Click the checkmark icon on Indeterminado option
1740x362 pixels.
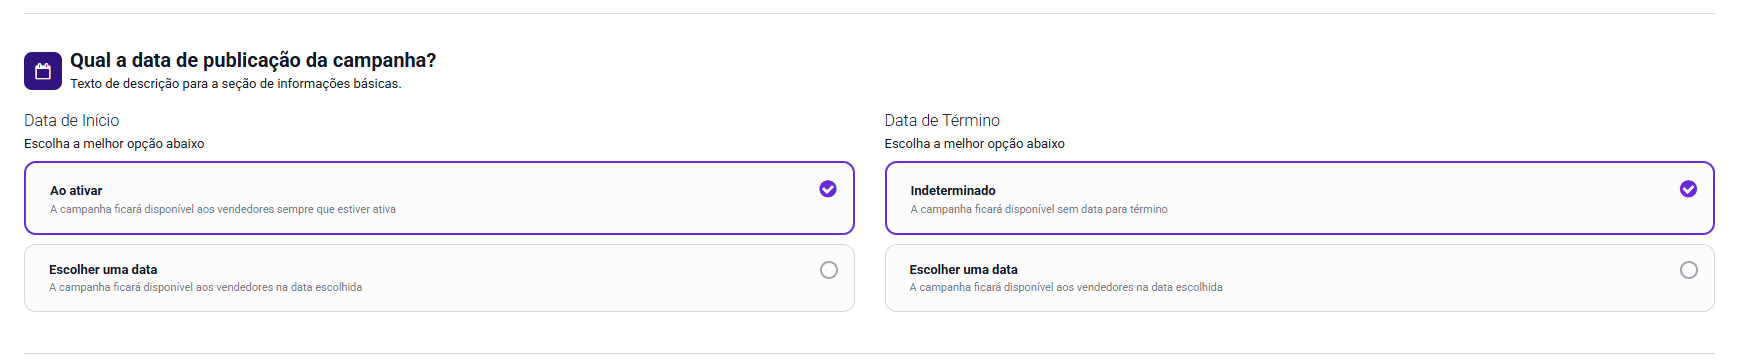tap(1688, 189)
